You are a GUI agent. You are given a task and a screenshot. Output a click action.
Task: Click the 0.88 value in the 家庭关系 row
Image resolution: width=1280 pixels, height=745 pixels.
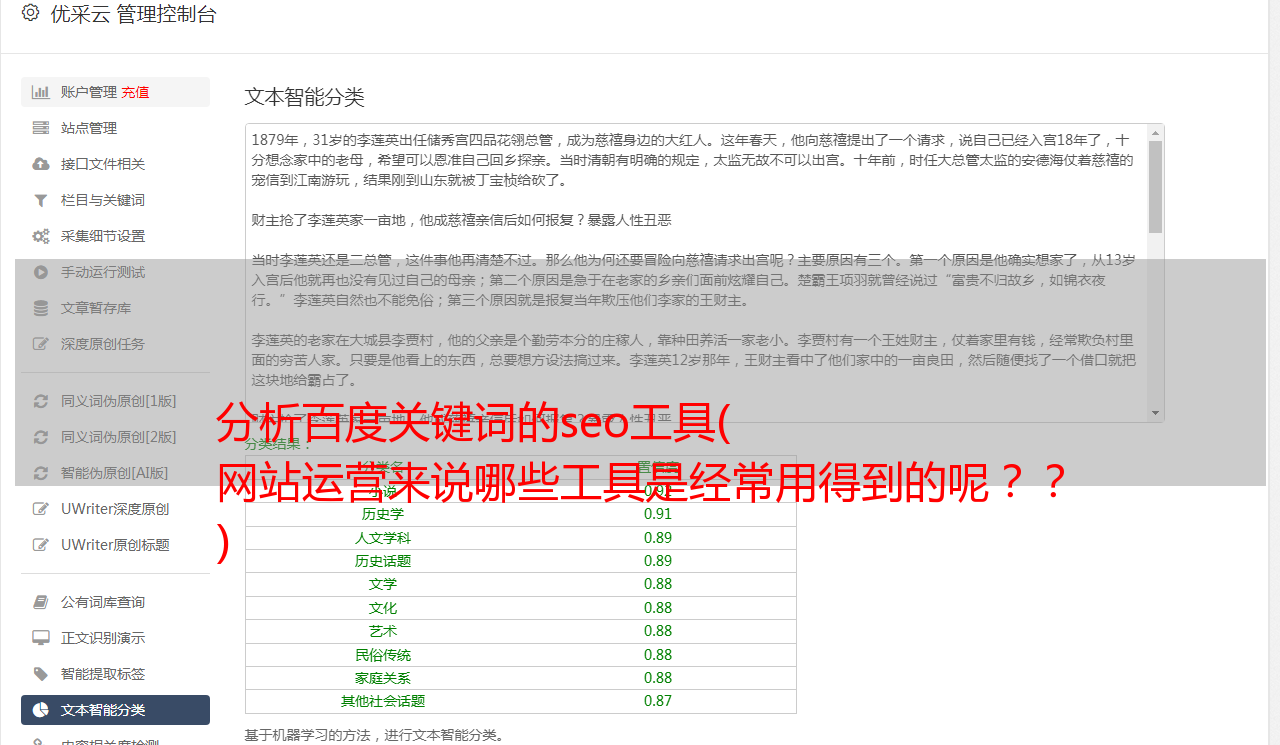pyautogui.click(x=658, y=678)
